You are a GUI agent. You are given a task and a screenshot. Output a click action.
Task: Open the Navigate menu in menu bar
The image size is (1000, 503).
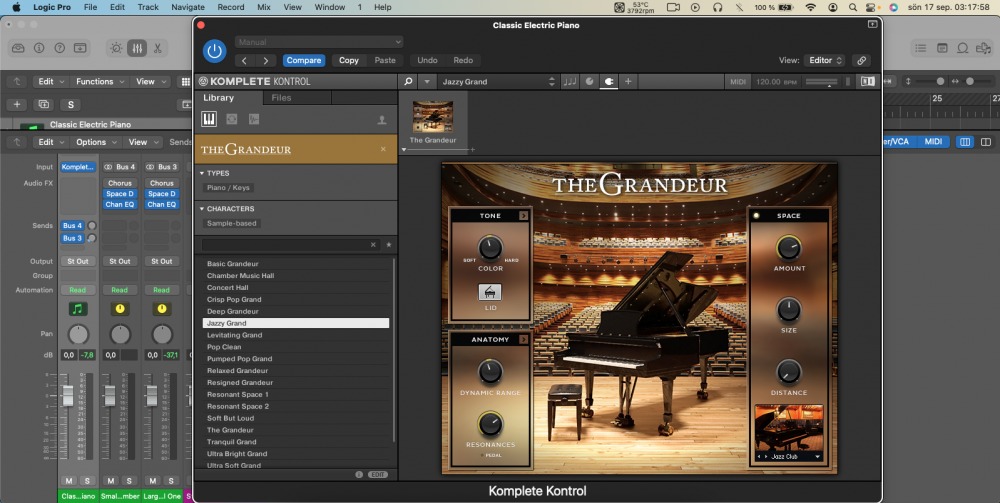pos(187,7)
